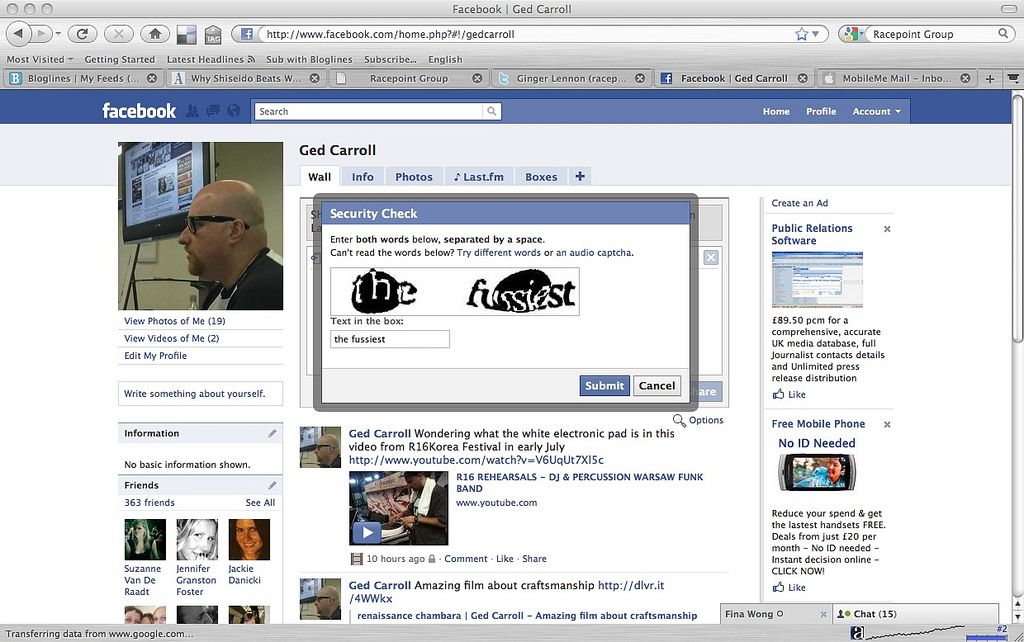
Task: Bookmark this page with the star icon
Action: tap(801, 34)
